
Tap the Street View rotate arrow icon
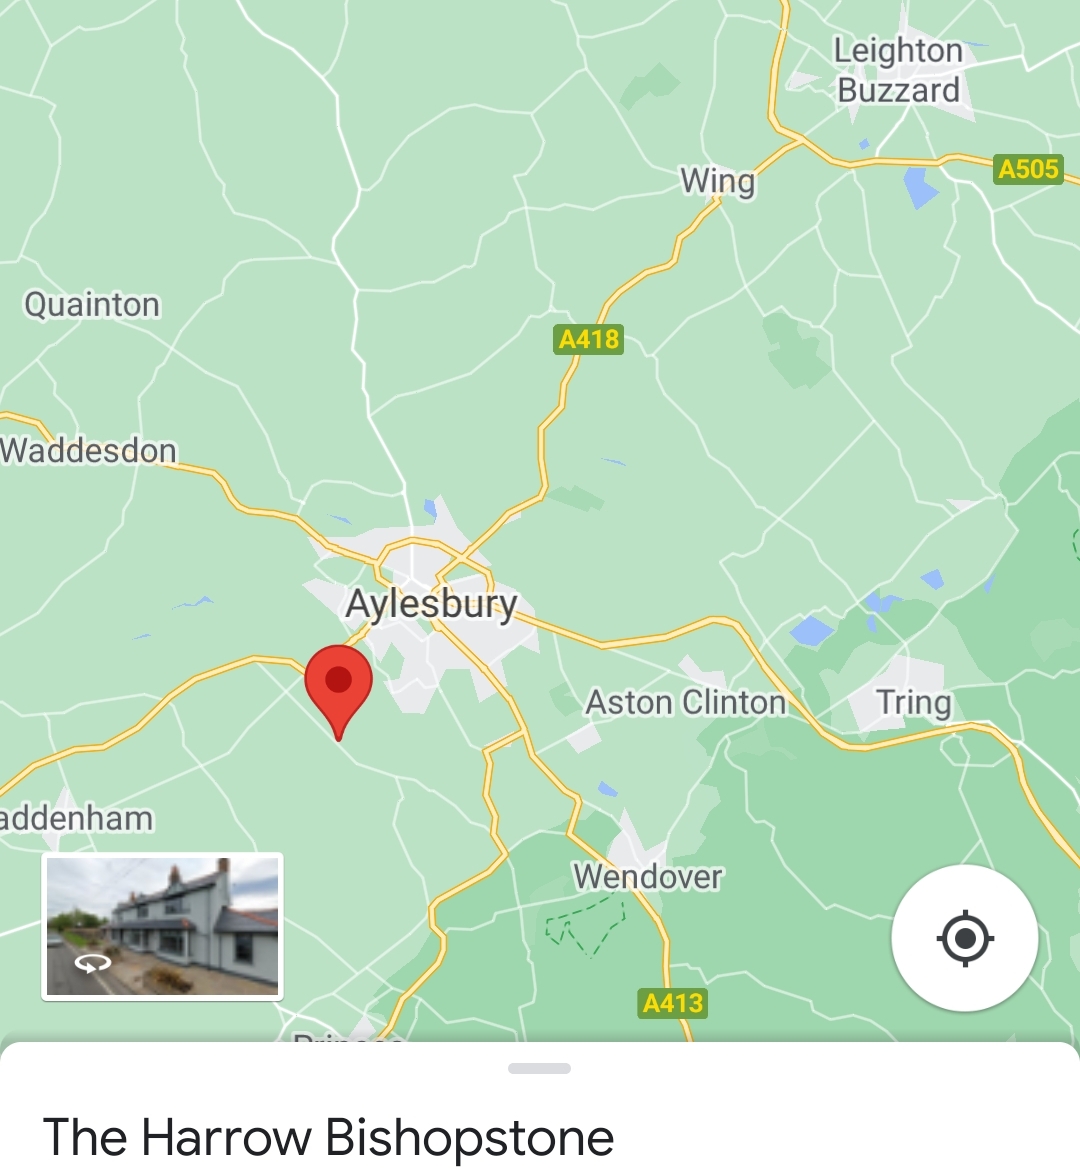(93, 964)
